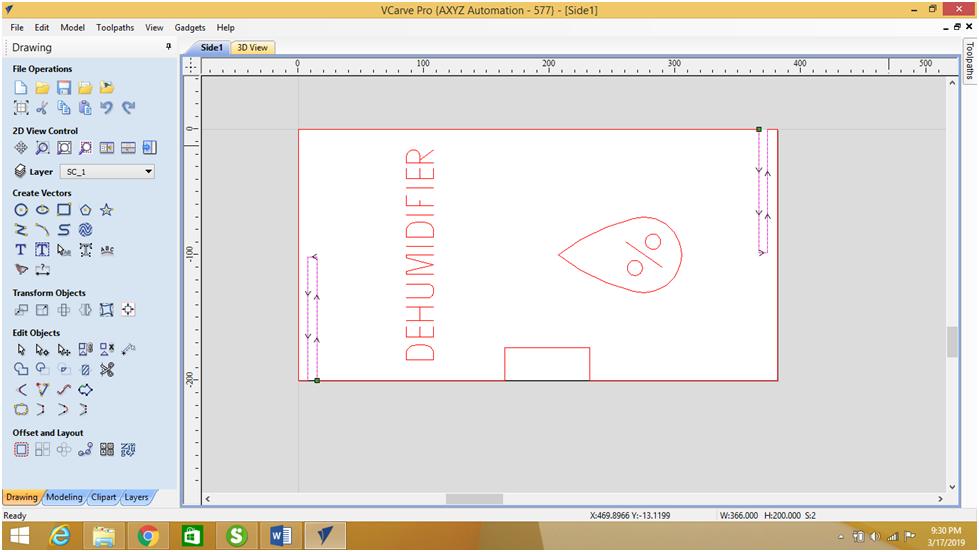The height and width of the screenshot is (552, 979).
Task: Cut selection with the scissors icon
Action: pyautogui.click(x=42, y=107)
